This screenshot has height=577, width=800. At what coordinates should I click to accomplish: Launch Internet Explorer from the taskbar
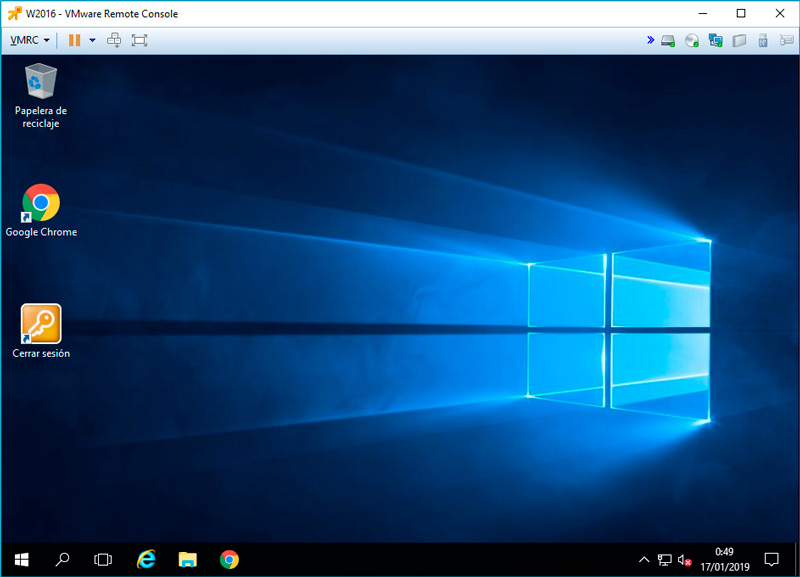click(x=146, y=560)
